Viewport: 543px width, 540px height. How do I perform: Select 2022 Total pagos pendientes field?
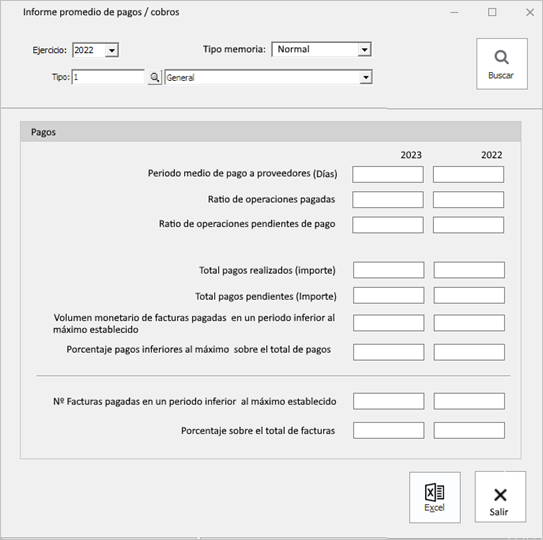[x=469, y=295]
